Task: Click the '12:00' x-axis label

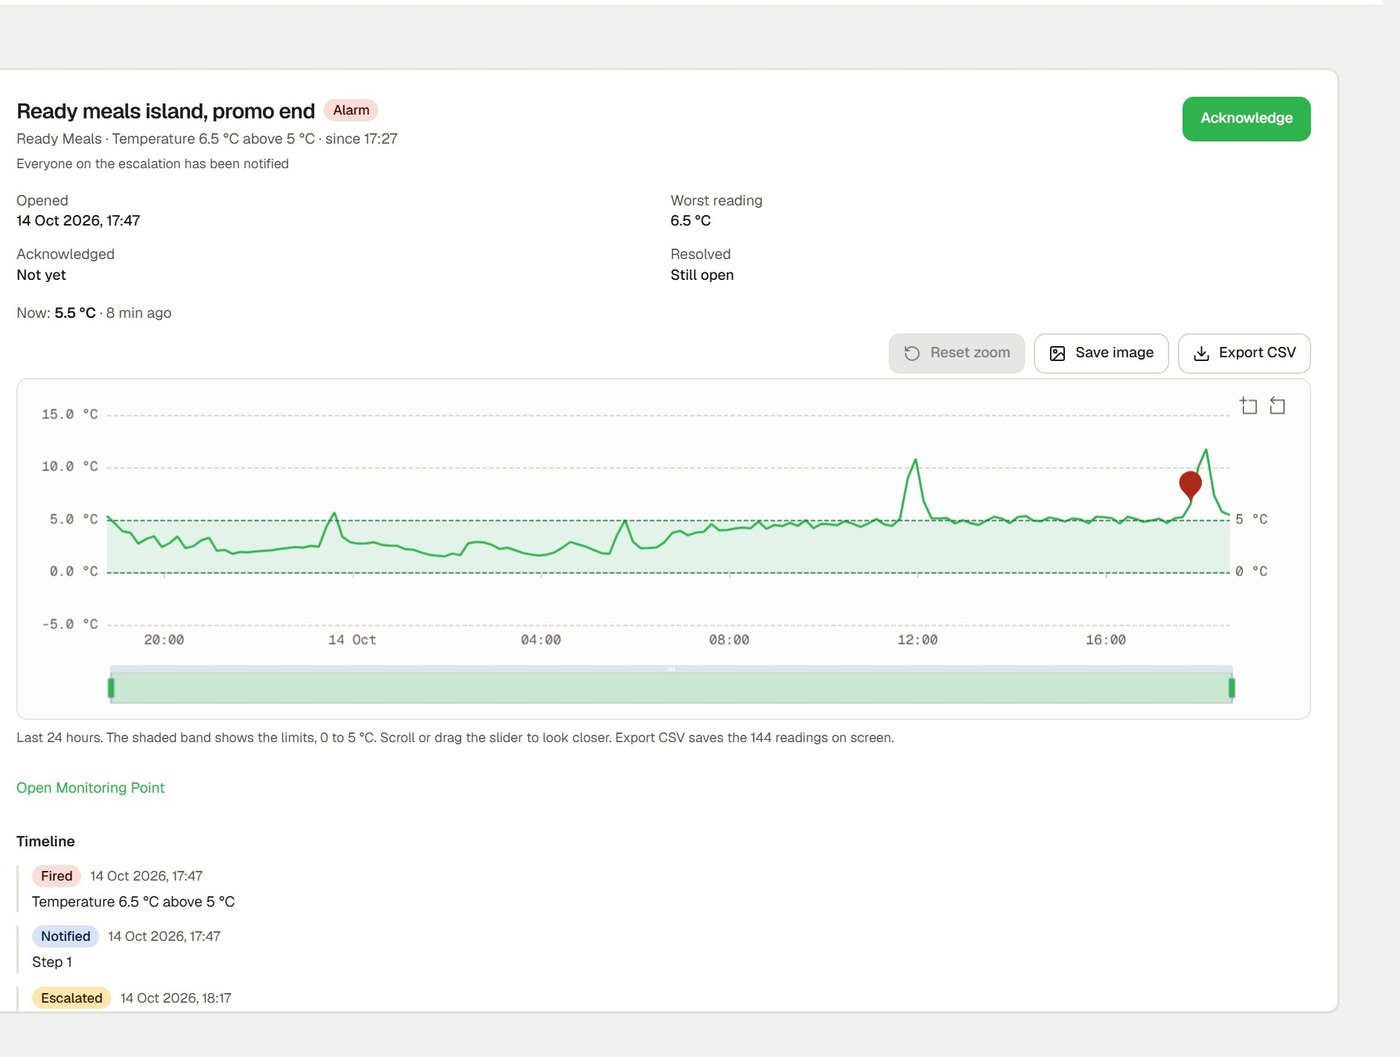Action: (x=917, y=640)
